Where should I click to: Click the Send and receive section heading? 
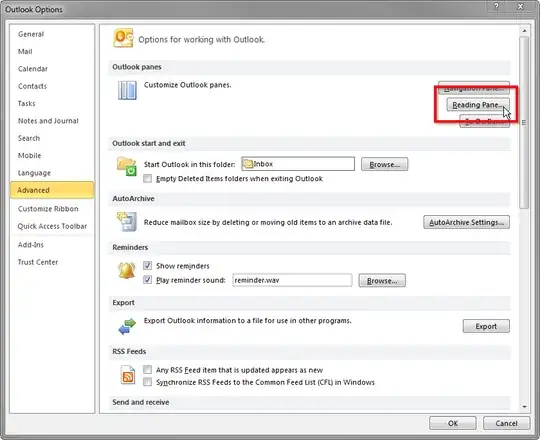click(141, 402)
